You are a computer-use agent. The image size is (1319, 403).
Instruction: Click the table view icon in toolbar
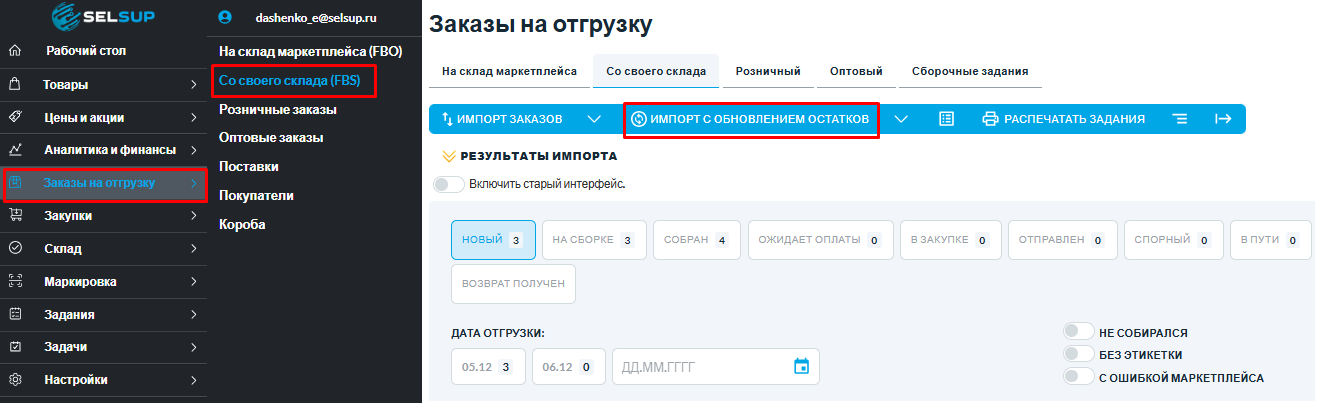pyautogui.click(x=946, y=119)
